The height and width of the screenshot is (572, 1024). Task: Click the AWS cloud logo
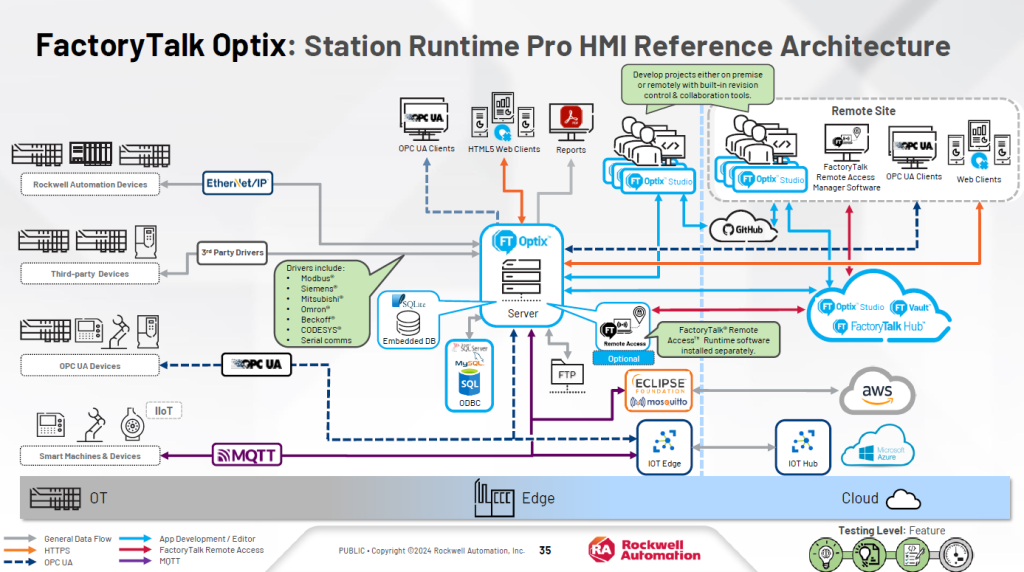(x=876, y=391)
